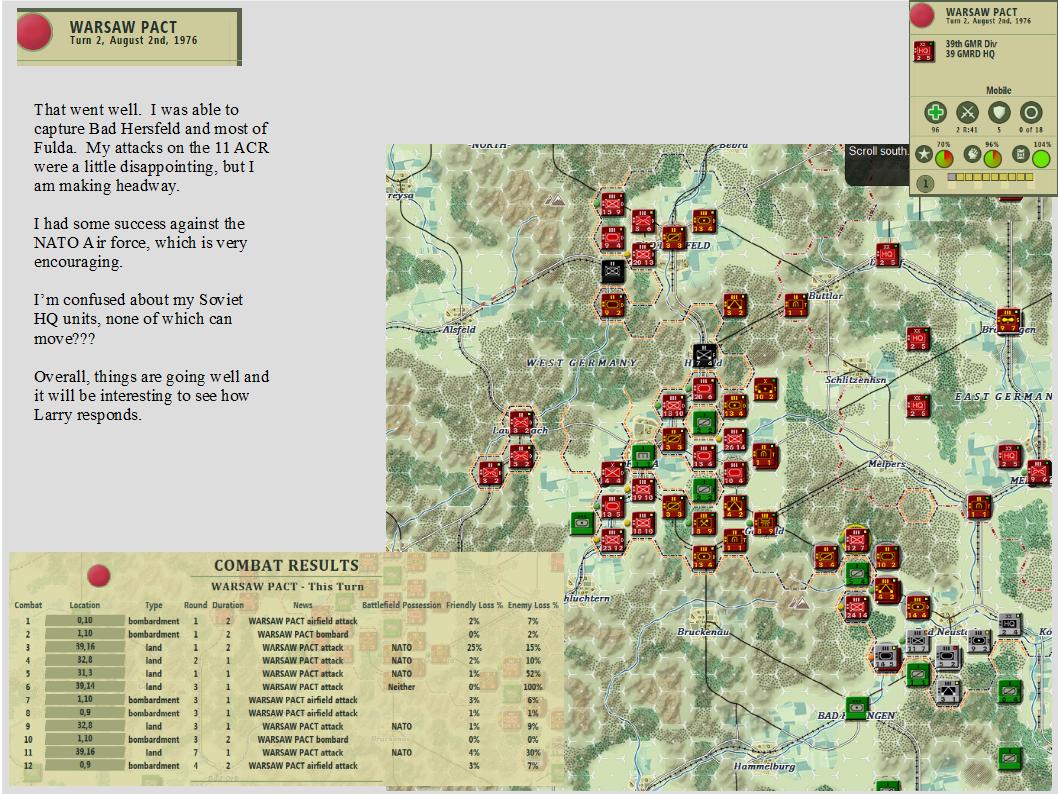Select the 15-9 mechanized regiment on the map
The image size is (1058, 794).
coord(612,204)
